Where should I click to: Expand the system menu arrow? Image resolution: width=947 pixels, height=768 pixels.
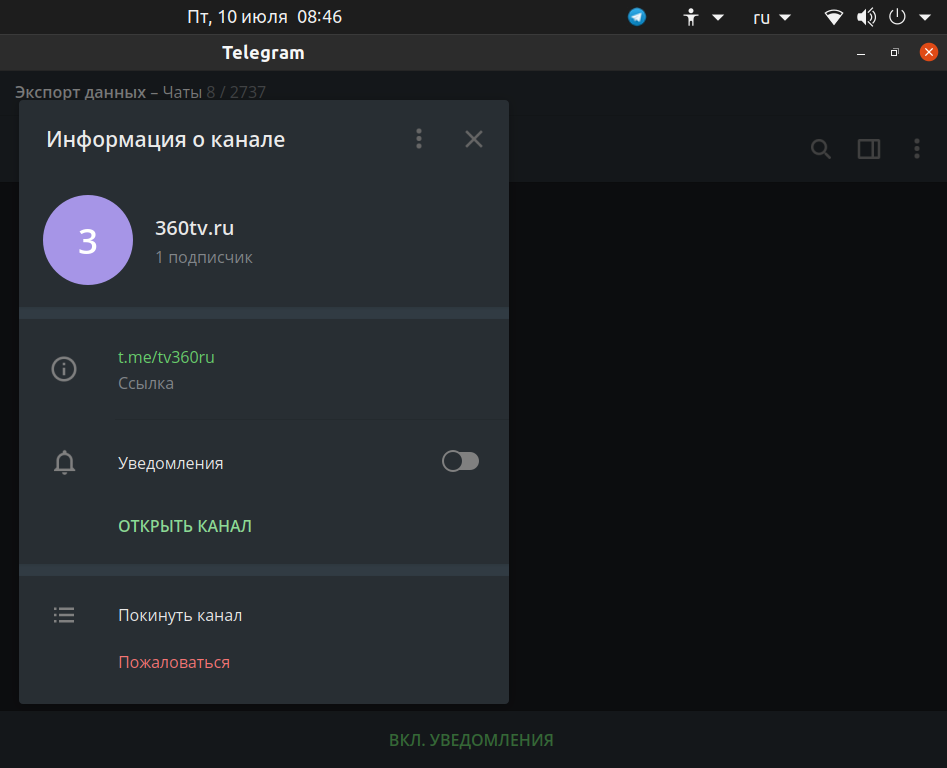pyautogui.click(x=925, y=18)
